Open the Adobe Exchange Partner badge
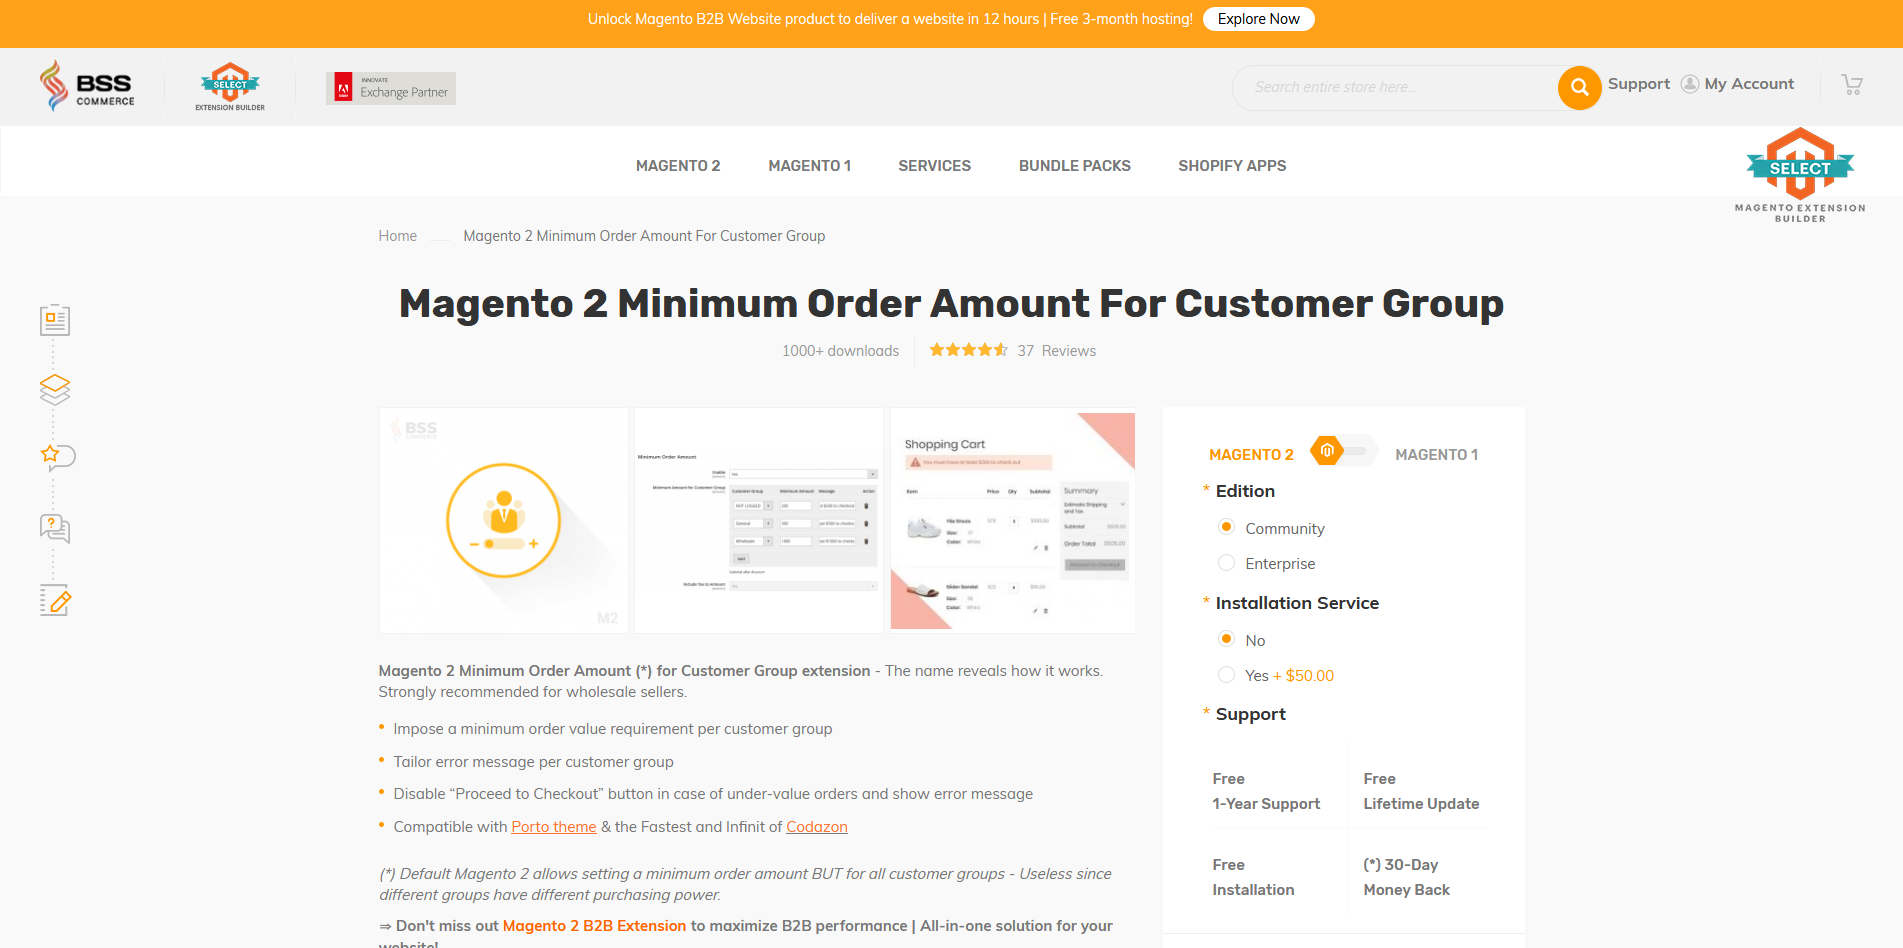 tap(391, 88)
